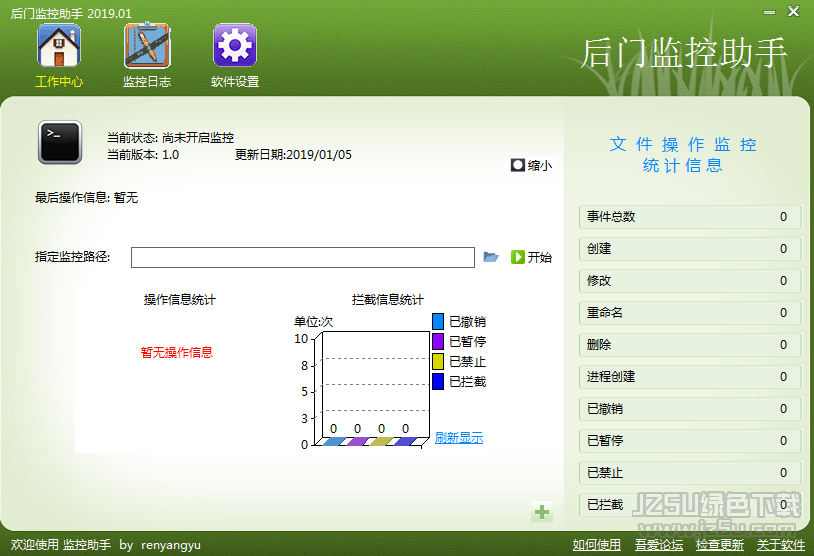Click the folder browse icon
Viewport: 814px width, 556px height.
click(491, 257)
